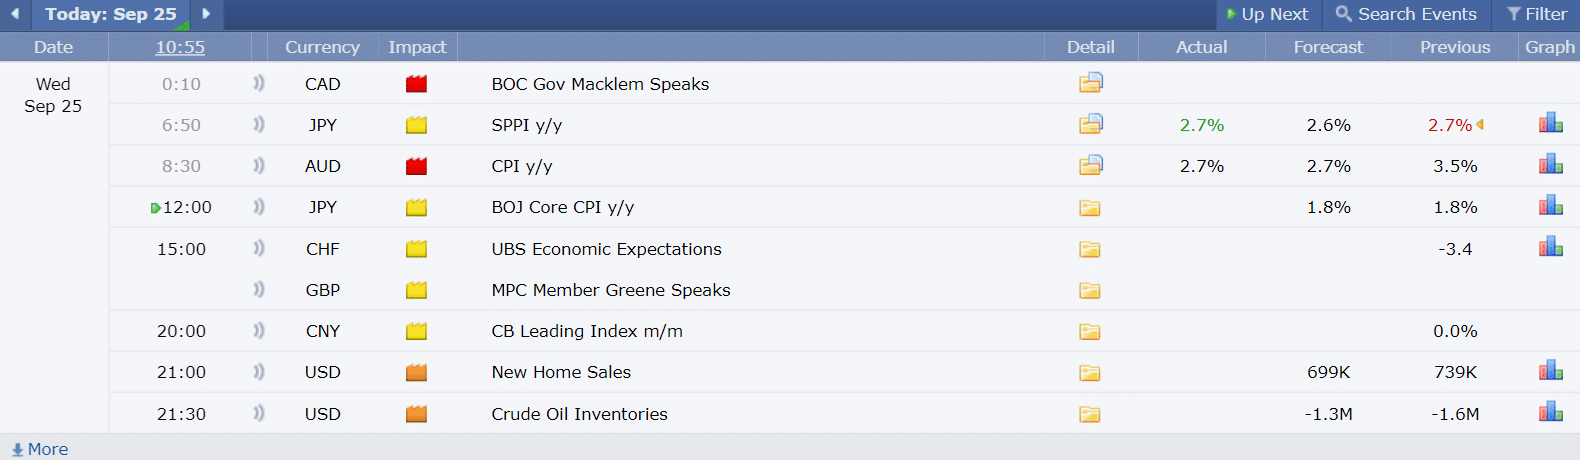Go to next day arrow
Screen dimensions: 1580x460
[206, 14]
